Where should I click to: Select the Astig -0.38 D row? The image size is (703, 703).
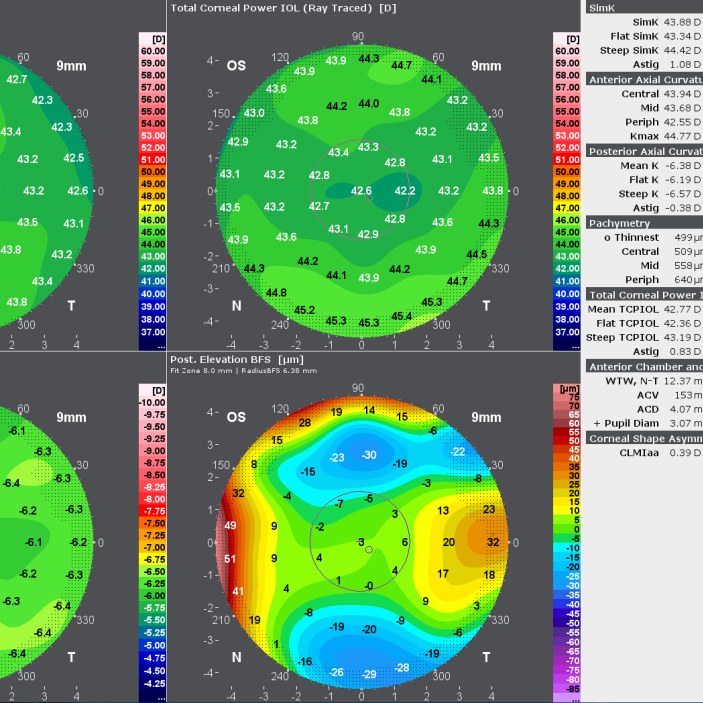(667, 208)
